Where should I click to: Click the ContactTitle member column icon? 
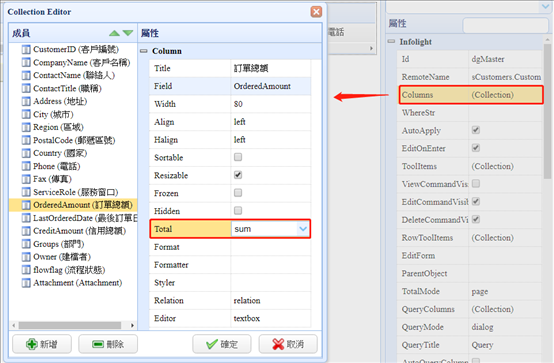click(26, 88)
